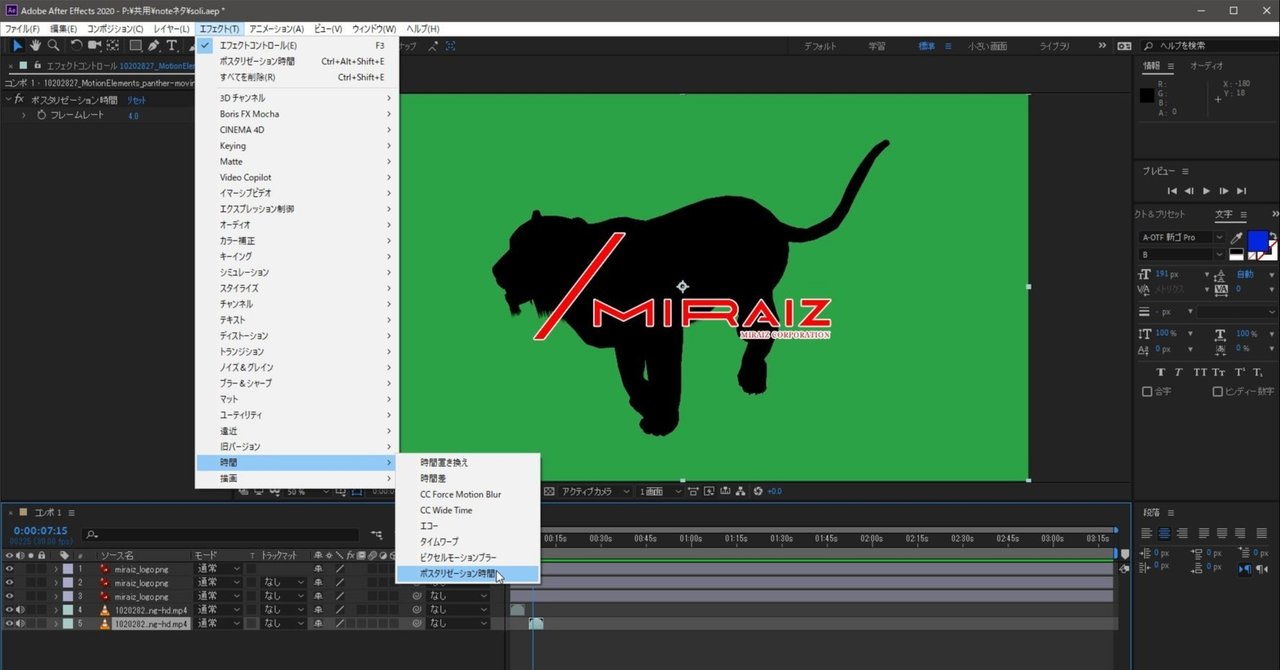The width and height of the screenshot is (1280, 670).
Task: Mute audio of layer 5
Action: pyautogui.click(x=20, y=624)
